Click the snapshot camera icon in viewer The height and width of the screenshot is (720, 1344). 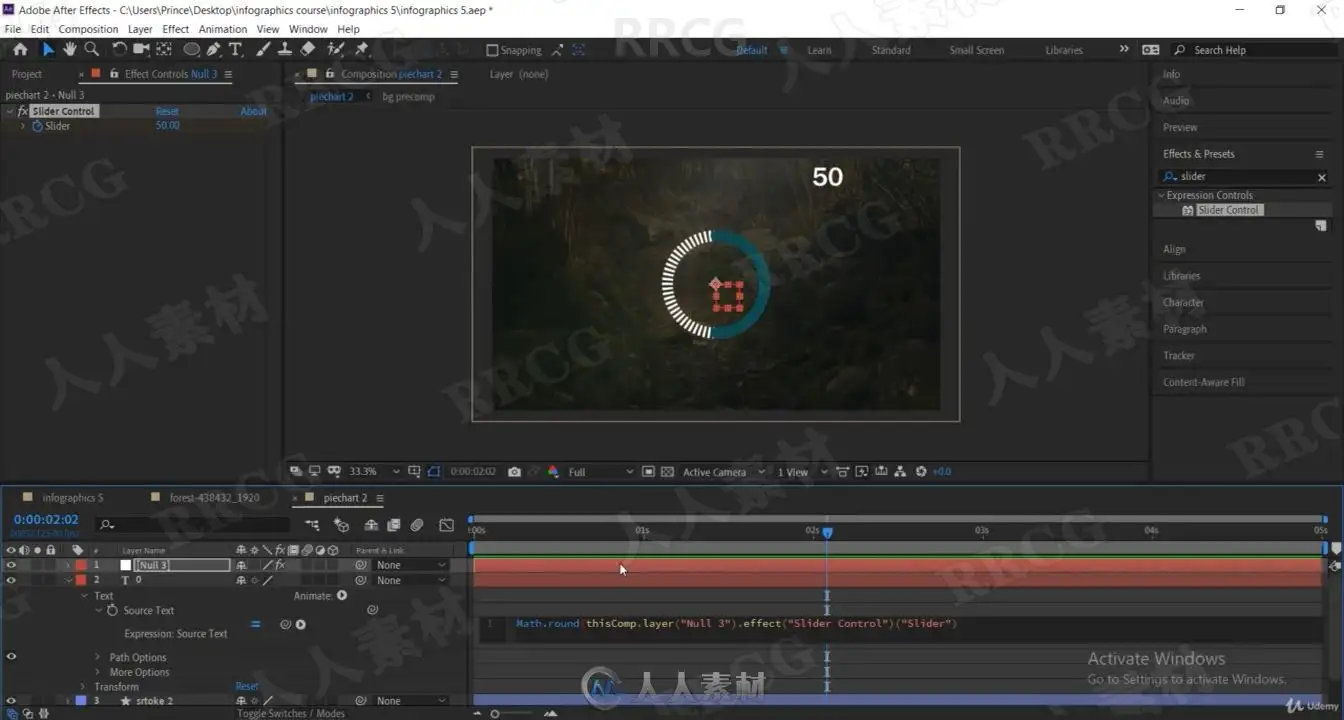[514, 472]
